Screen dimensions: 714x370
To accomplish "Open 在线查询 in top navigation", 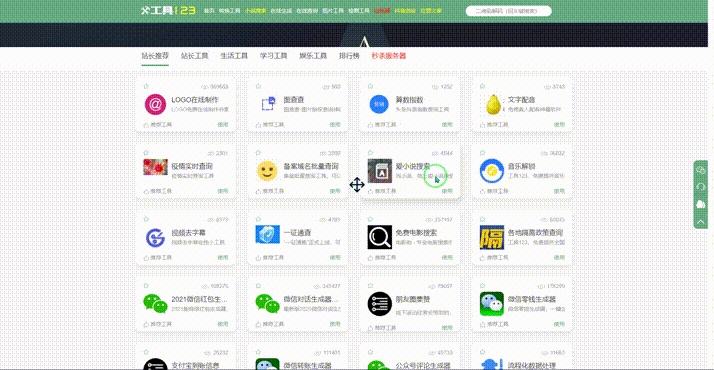I will pyautogui.click(x=307, y=10).
